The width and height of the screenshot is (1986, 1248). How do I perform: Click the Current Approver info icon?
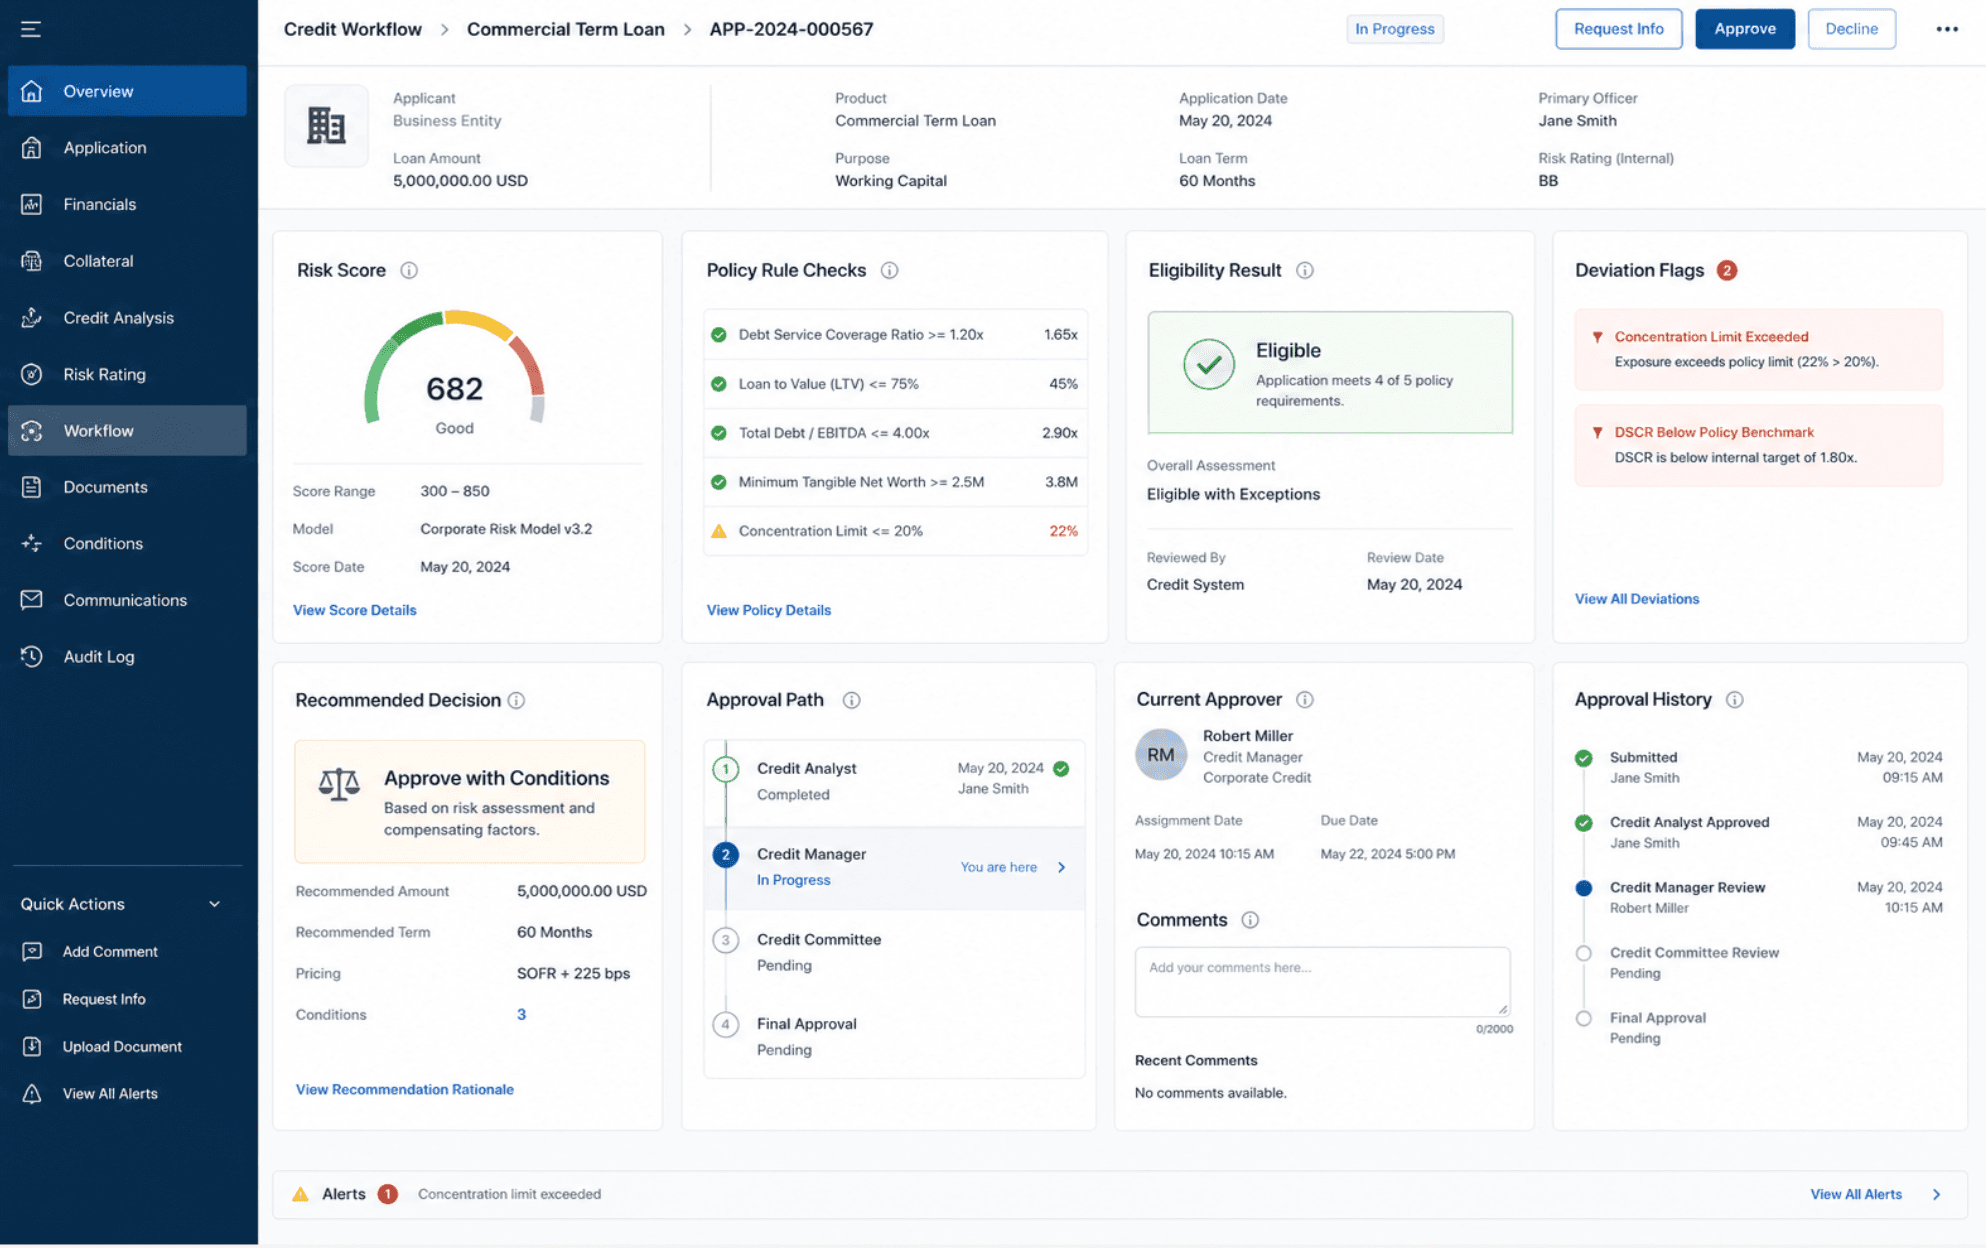1304,700
